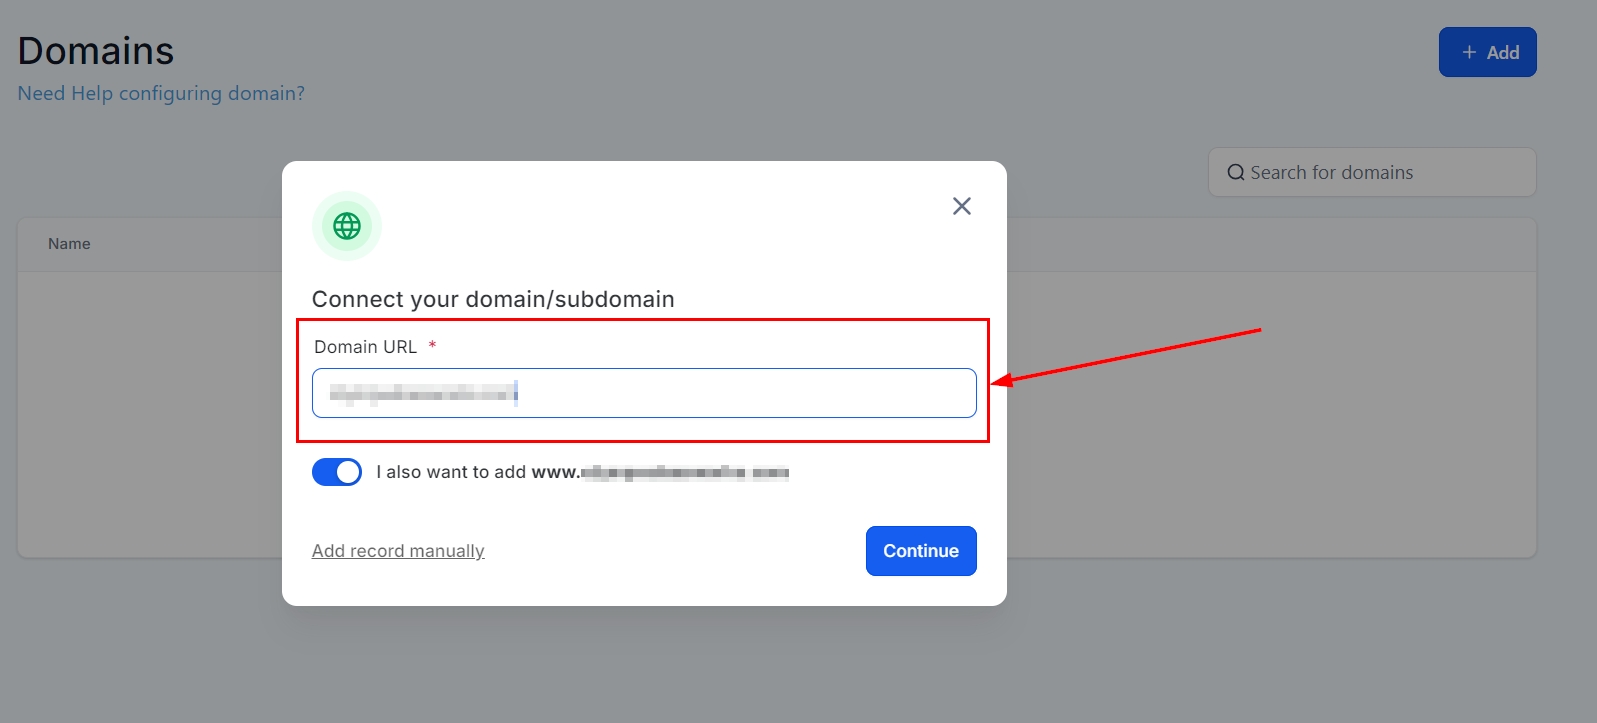Viewport: 1597px width, 723px height.
Task: Close the Connect domain dialog
Action: click(x=961, y=206)
